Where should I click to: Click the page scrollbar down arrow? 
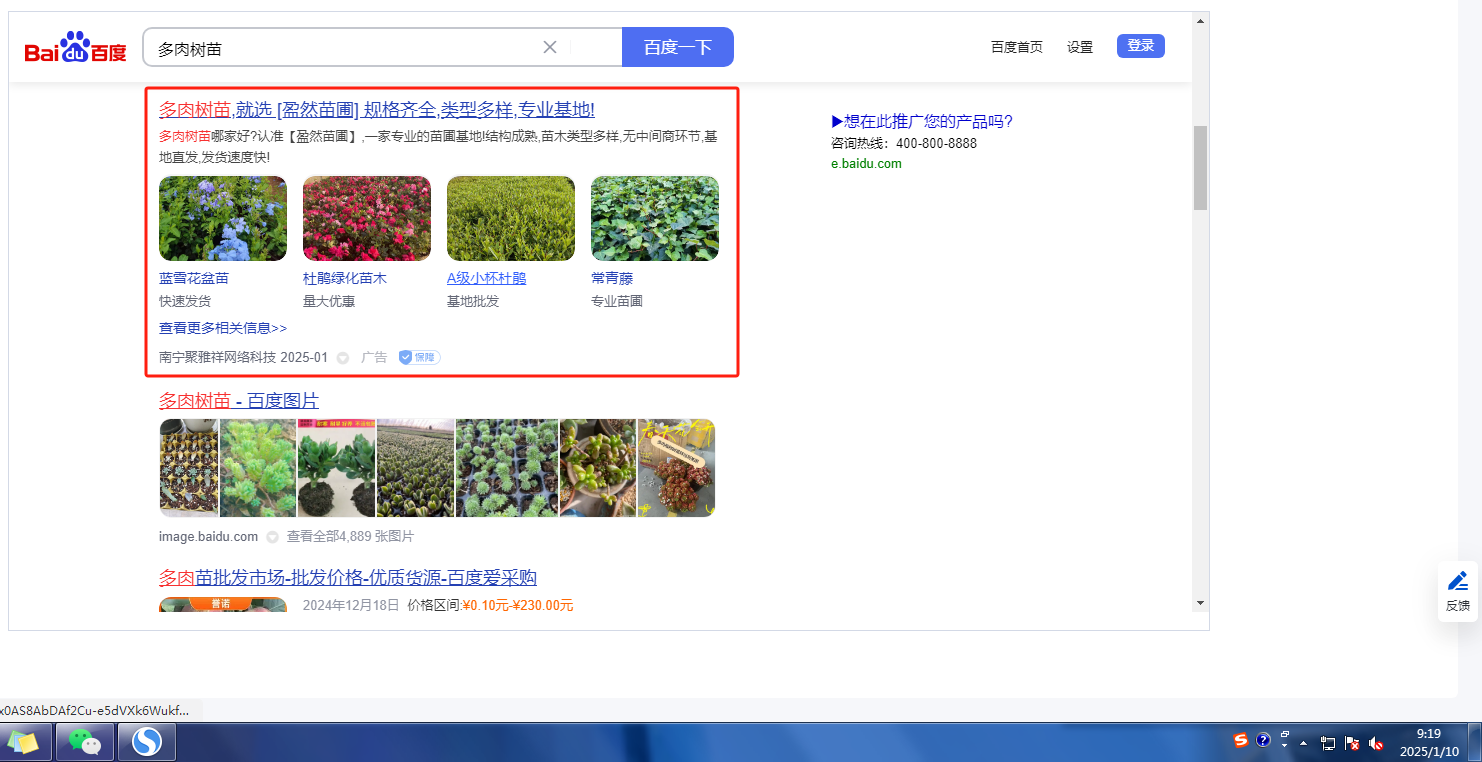pyautogui.click(x=1200, y=603)
